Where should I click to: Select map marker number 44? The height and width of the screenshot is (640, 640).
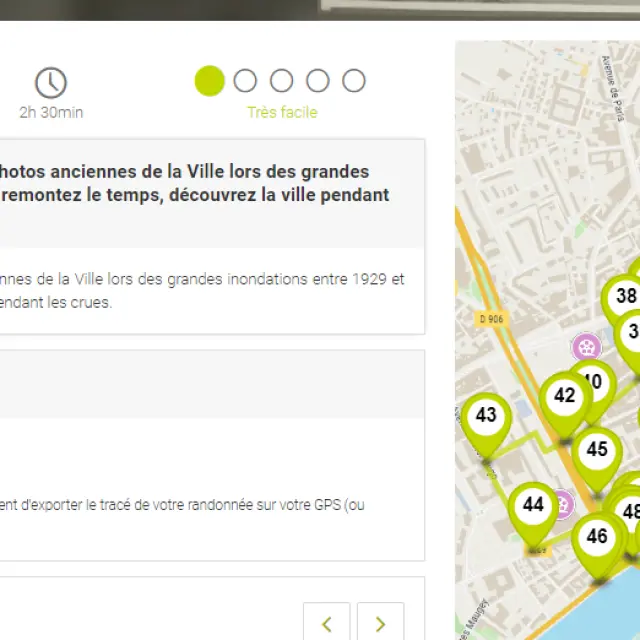pyautogui.click(x=533, y=506)
